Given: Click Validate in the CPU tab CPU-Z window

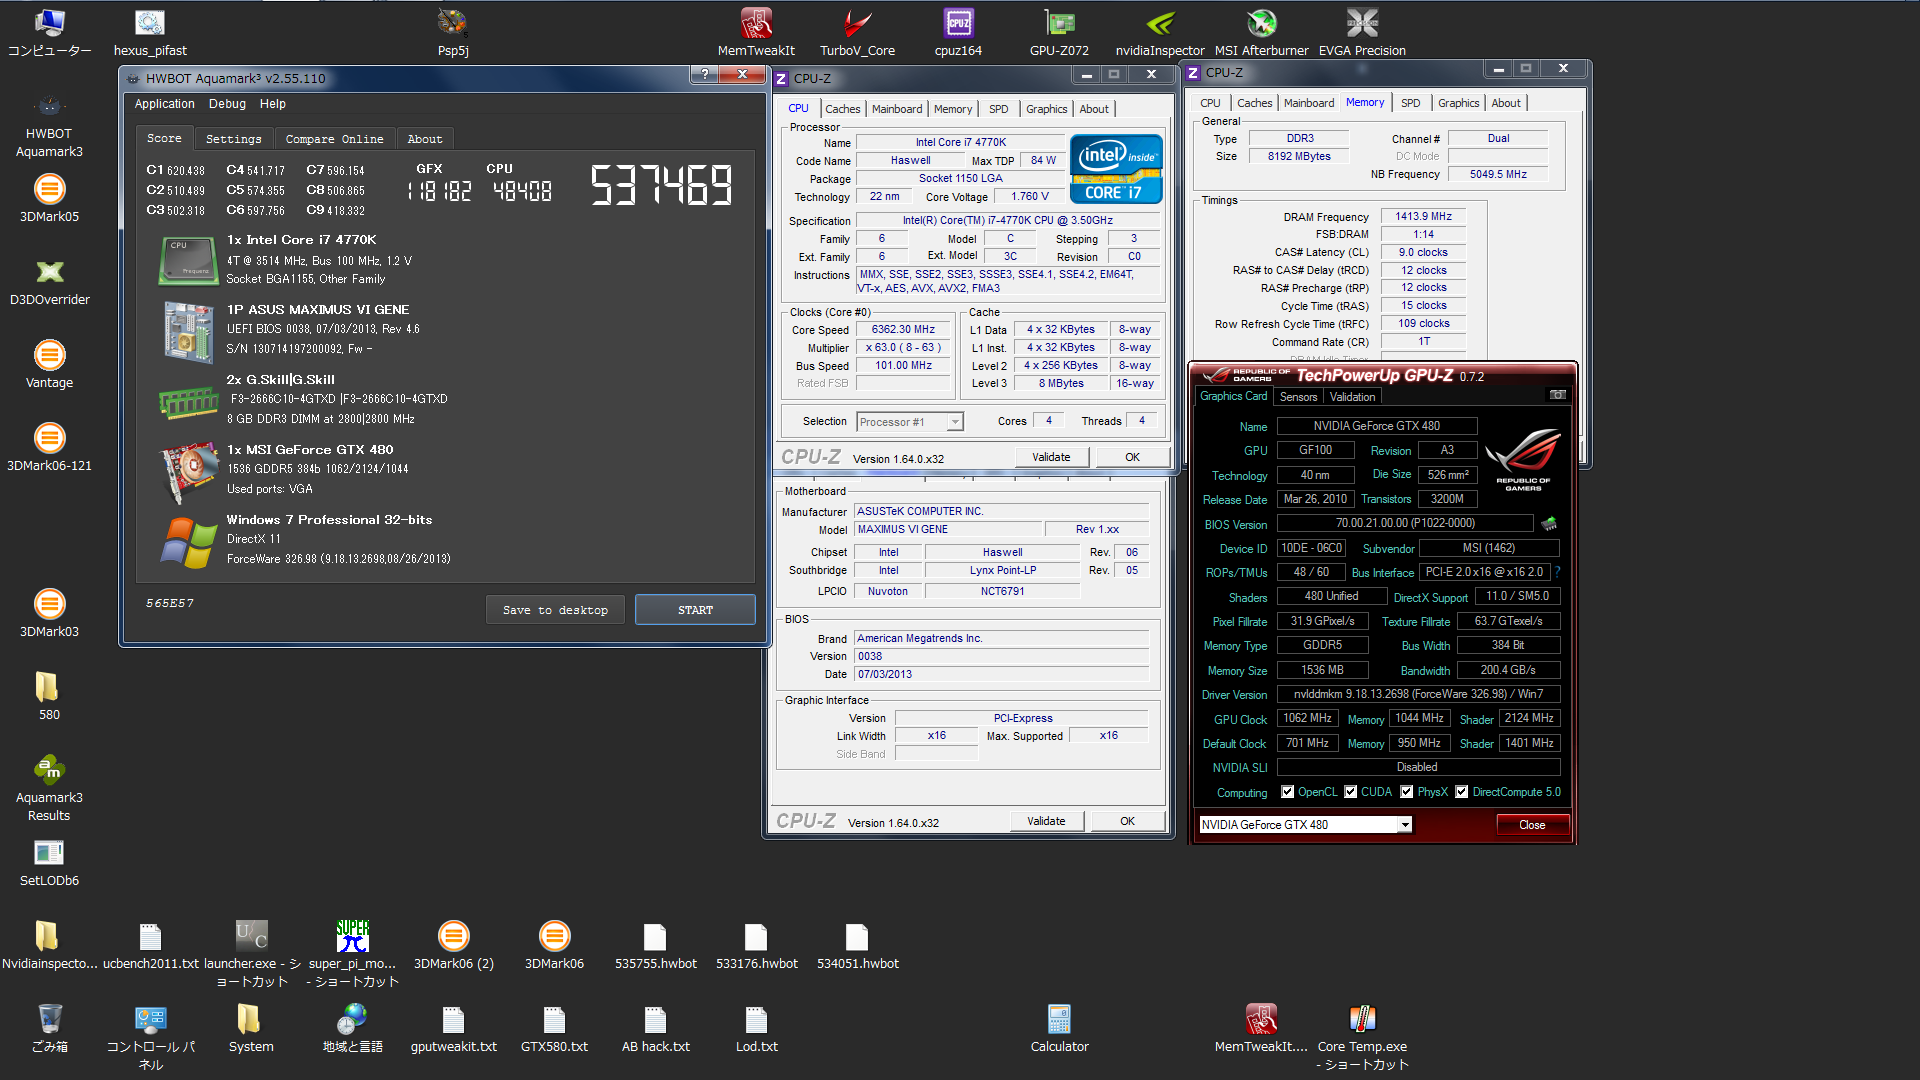Looking at the screenshot, I should [x=1051, y=457].
